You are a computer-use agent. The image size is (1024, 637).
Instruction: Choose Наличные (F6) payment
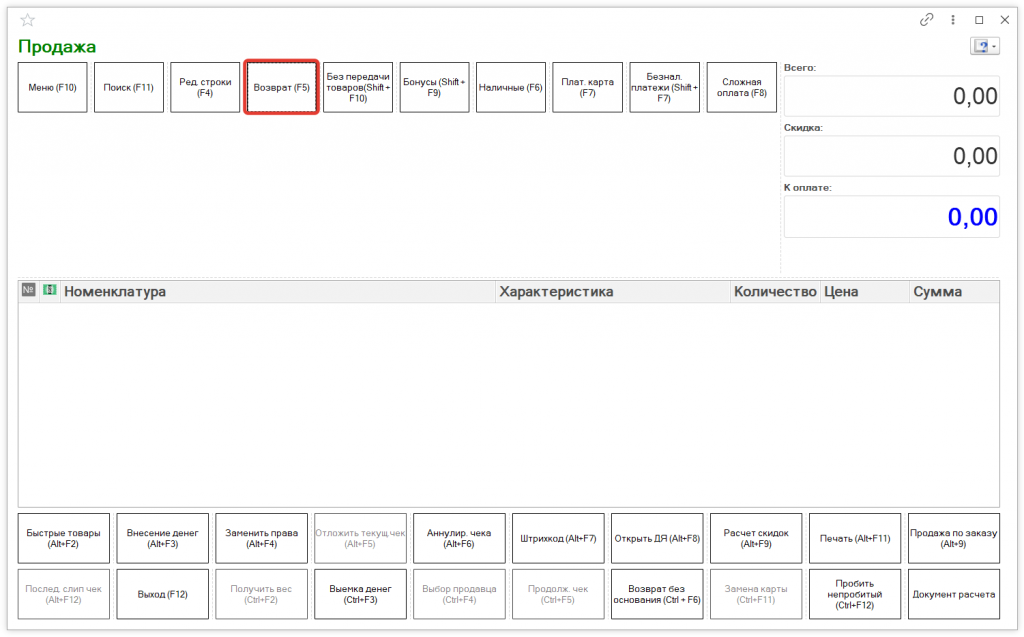coord(510,88)
